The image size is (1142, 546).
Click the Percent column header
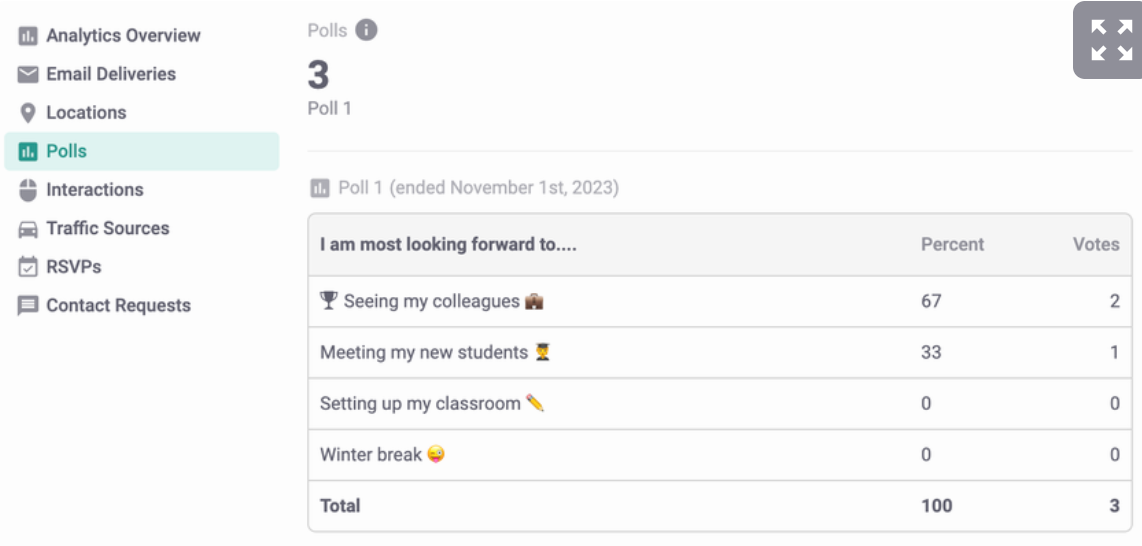[952, 244]
